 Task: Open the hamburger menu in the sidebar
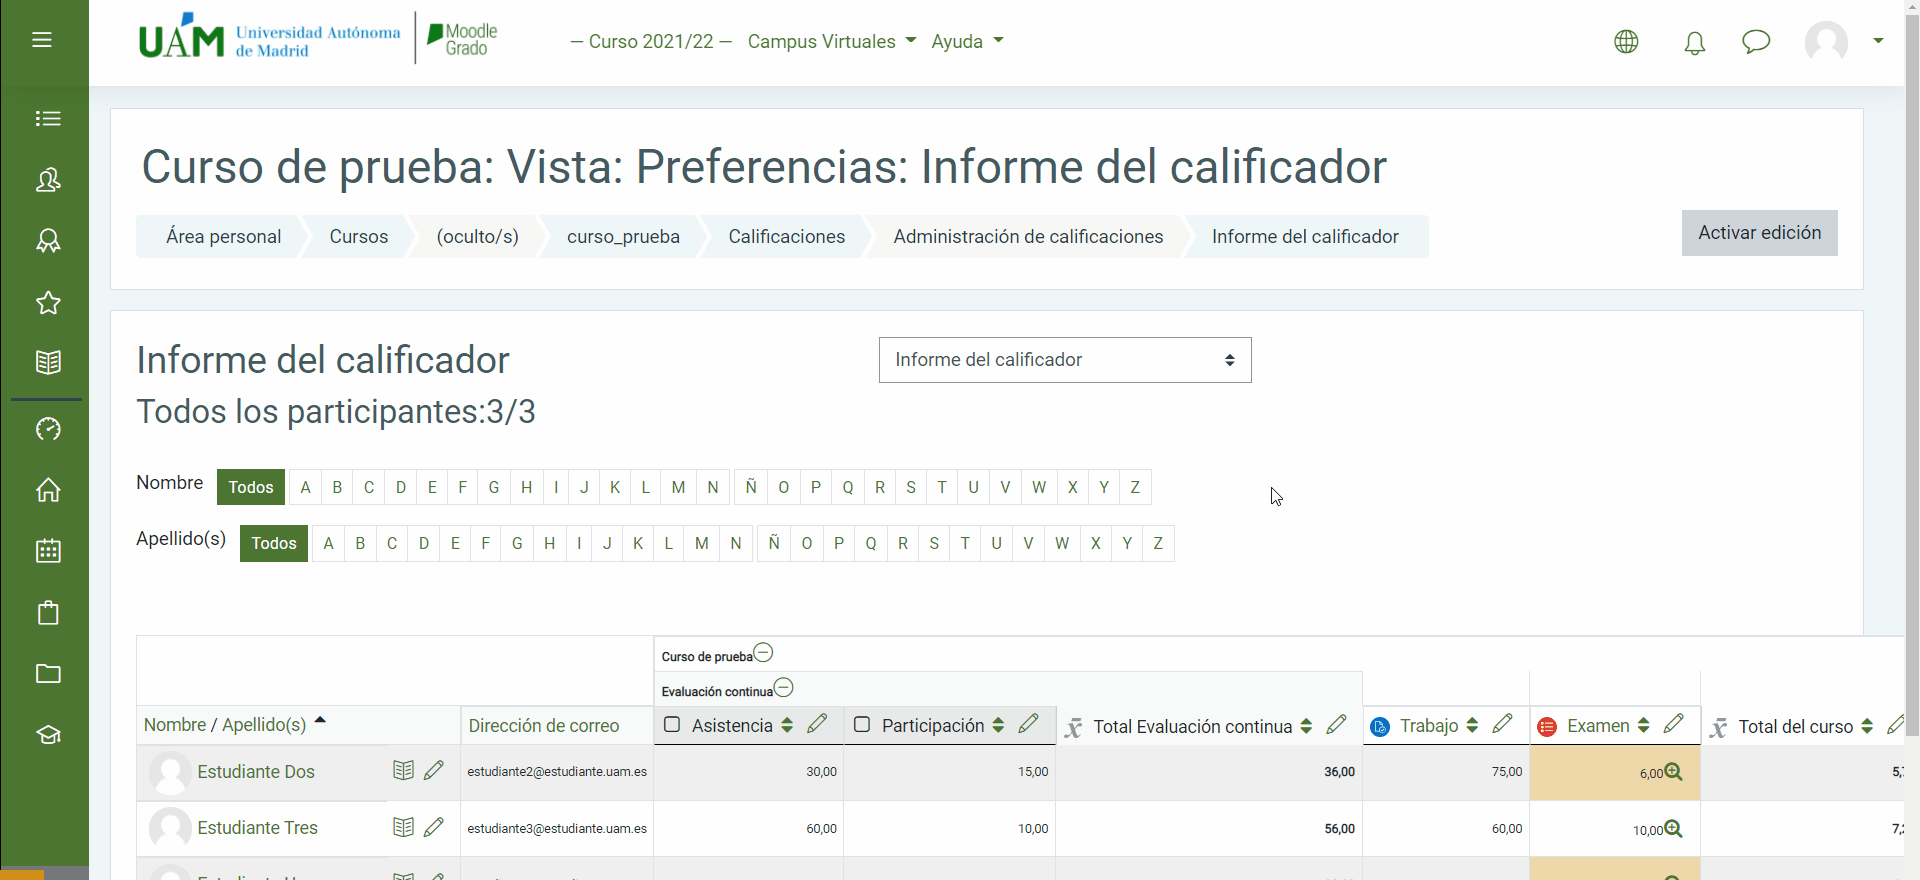coord(42,40)
